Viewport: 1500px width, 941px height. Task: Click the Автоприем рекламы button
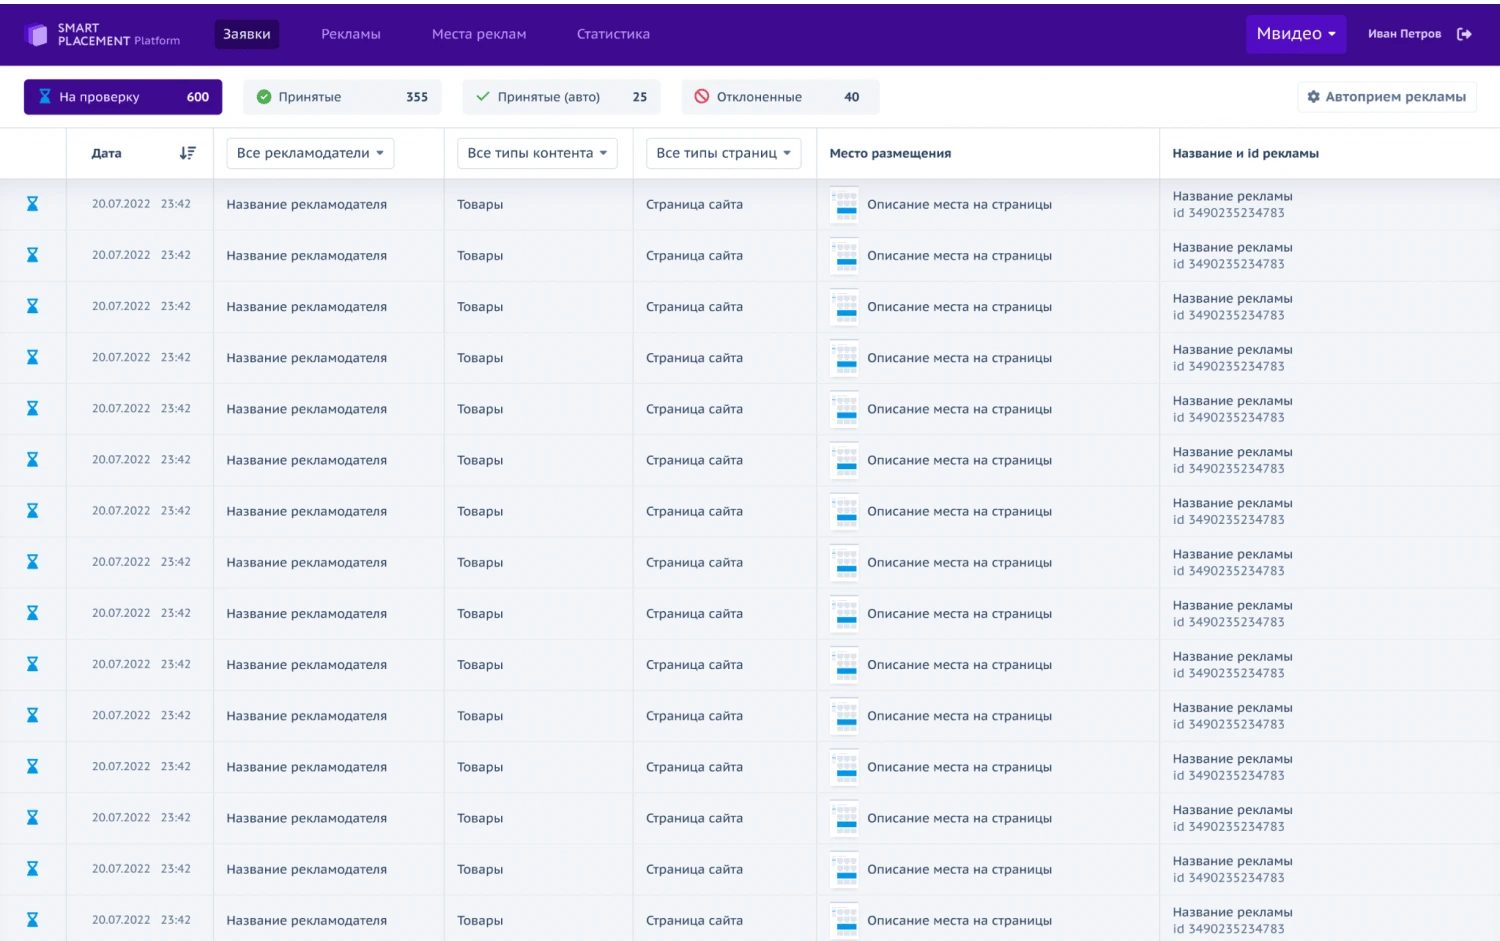click(x=1387, y=97)
